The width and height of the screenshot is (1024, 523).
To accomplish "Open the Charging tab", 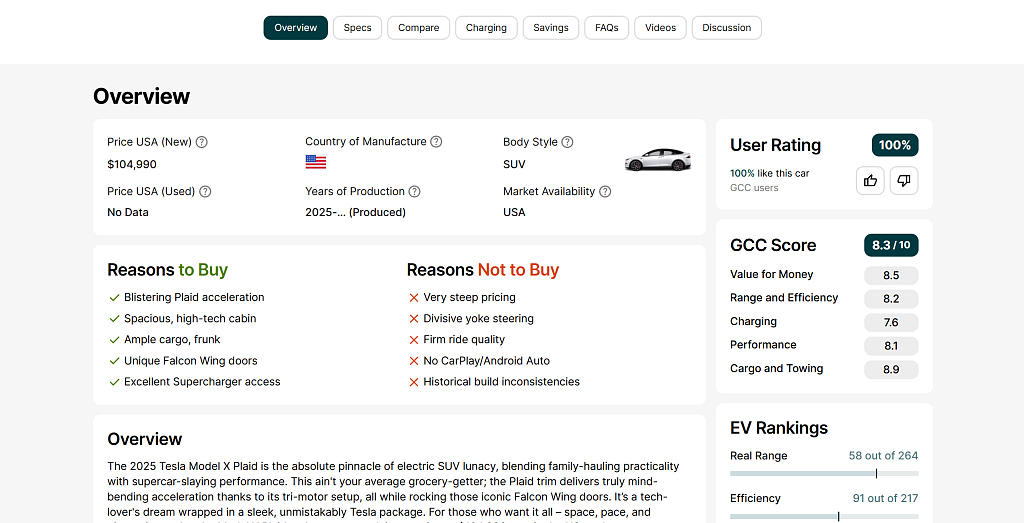I will [x=486, y=27].
